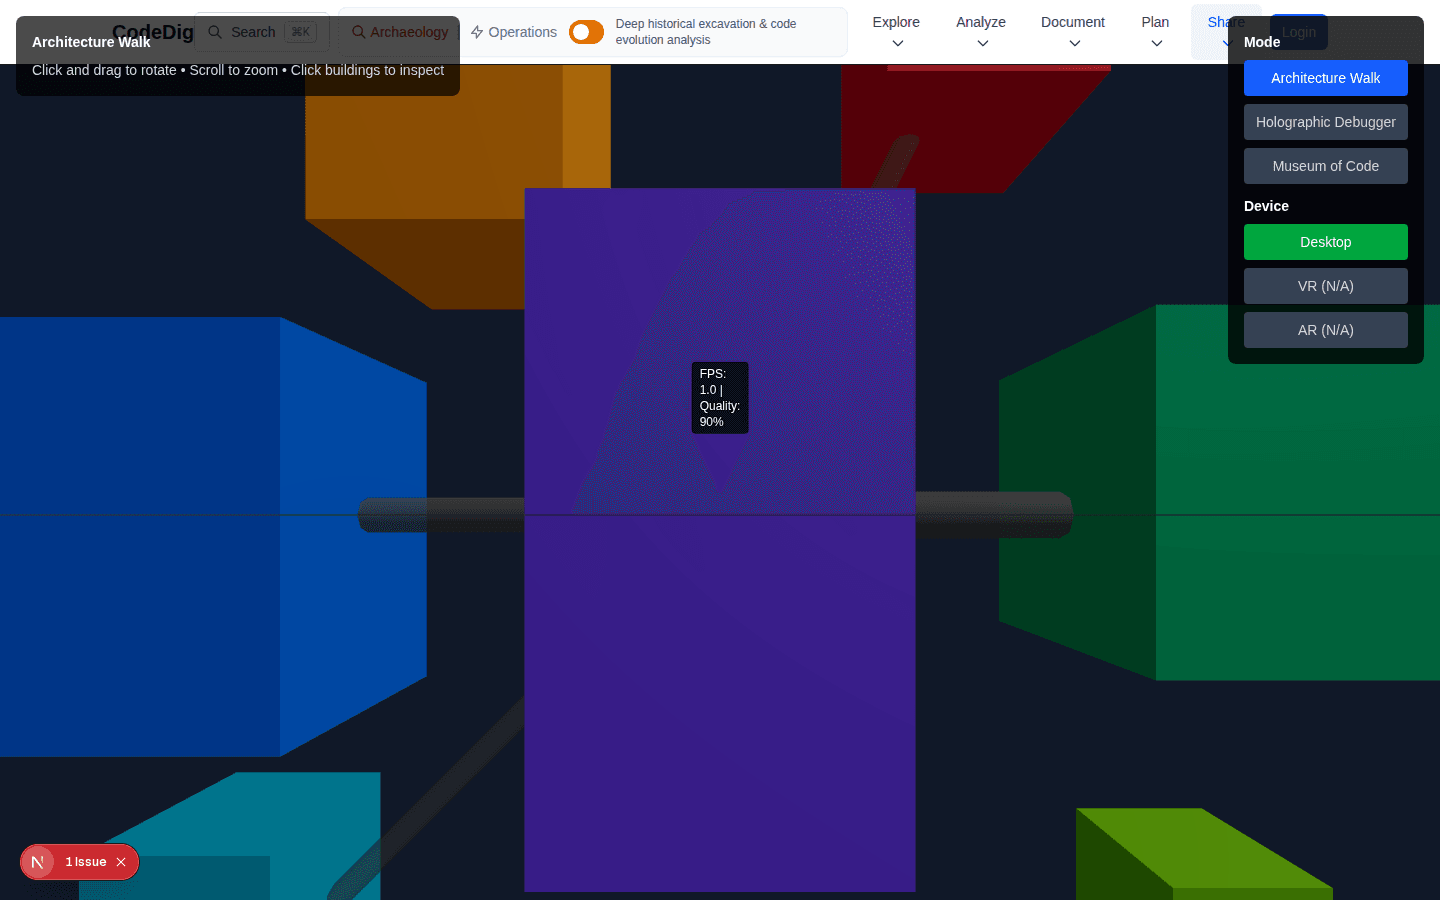
Task: Open the Analyze dropdown
Action: (980, 31)
